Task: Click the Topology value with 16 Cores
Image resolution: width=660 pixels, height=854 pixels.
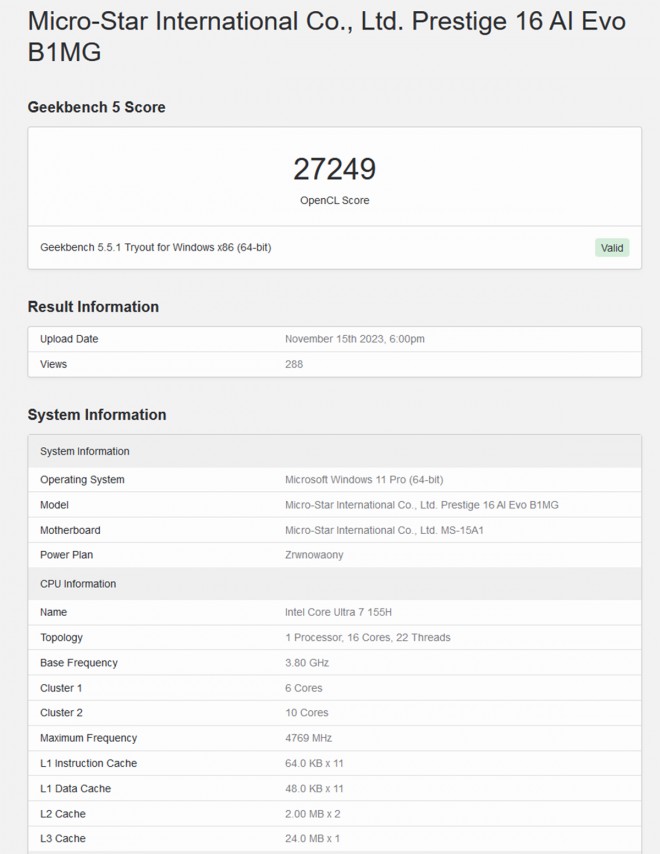Action: tap(367, 637)
